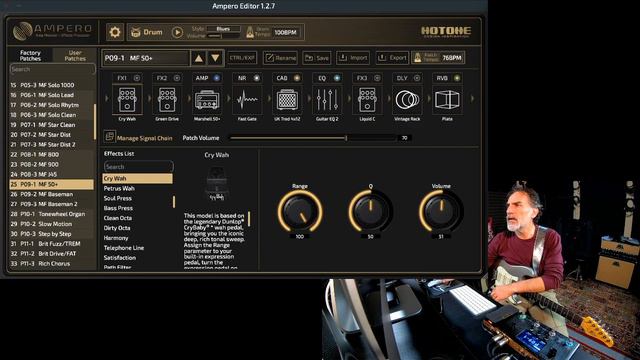Choose Soul Press in Effects List
The height and width of the screenshot is (360, 640).
coord(137,198)
